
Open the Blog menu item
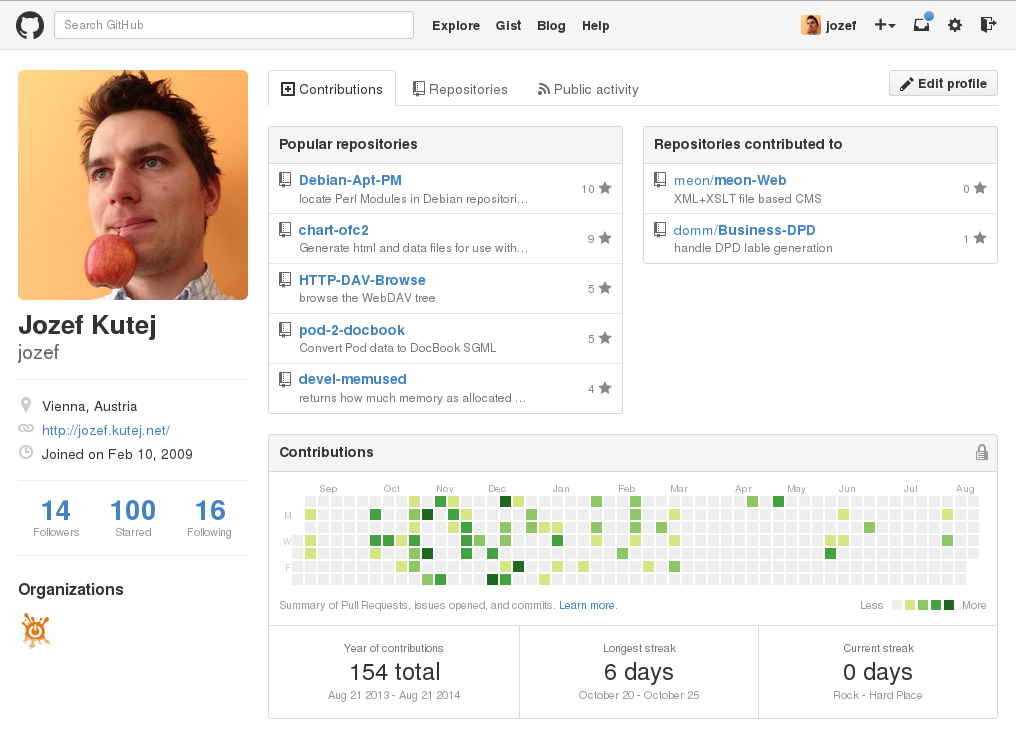click(551, 26)
